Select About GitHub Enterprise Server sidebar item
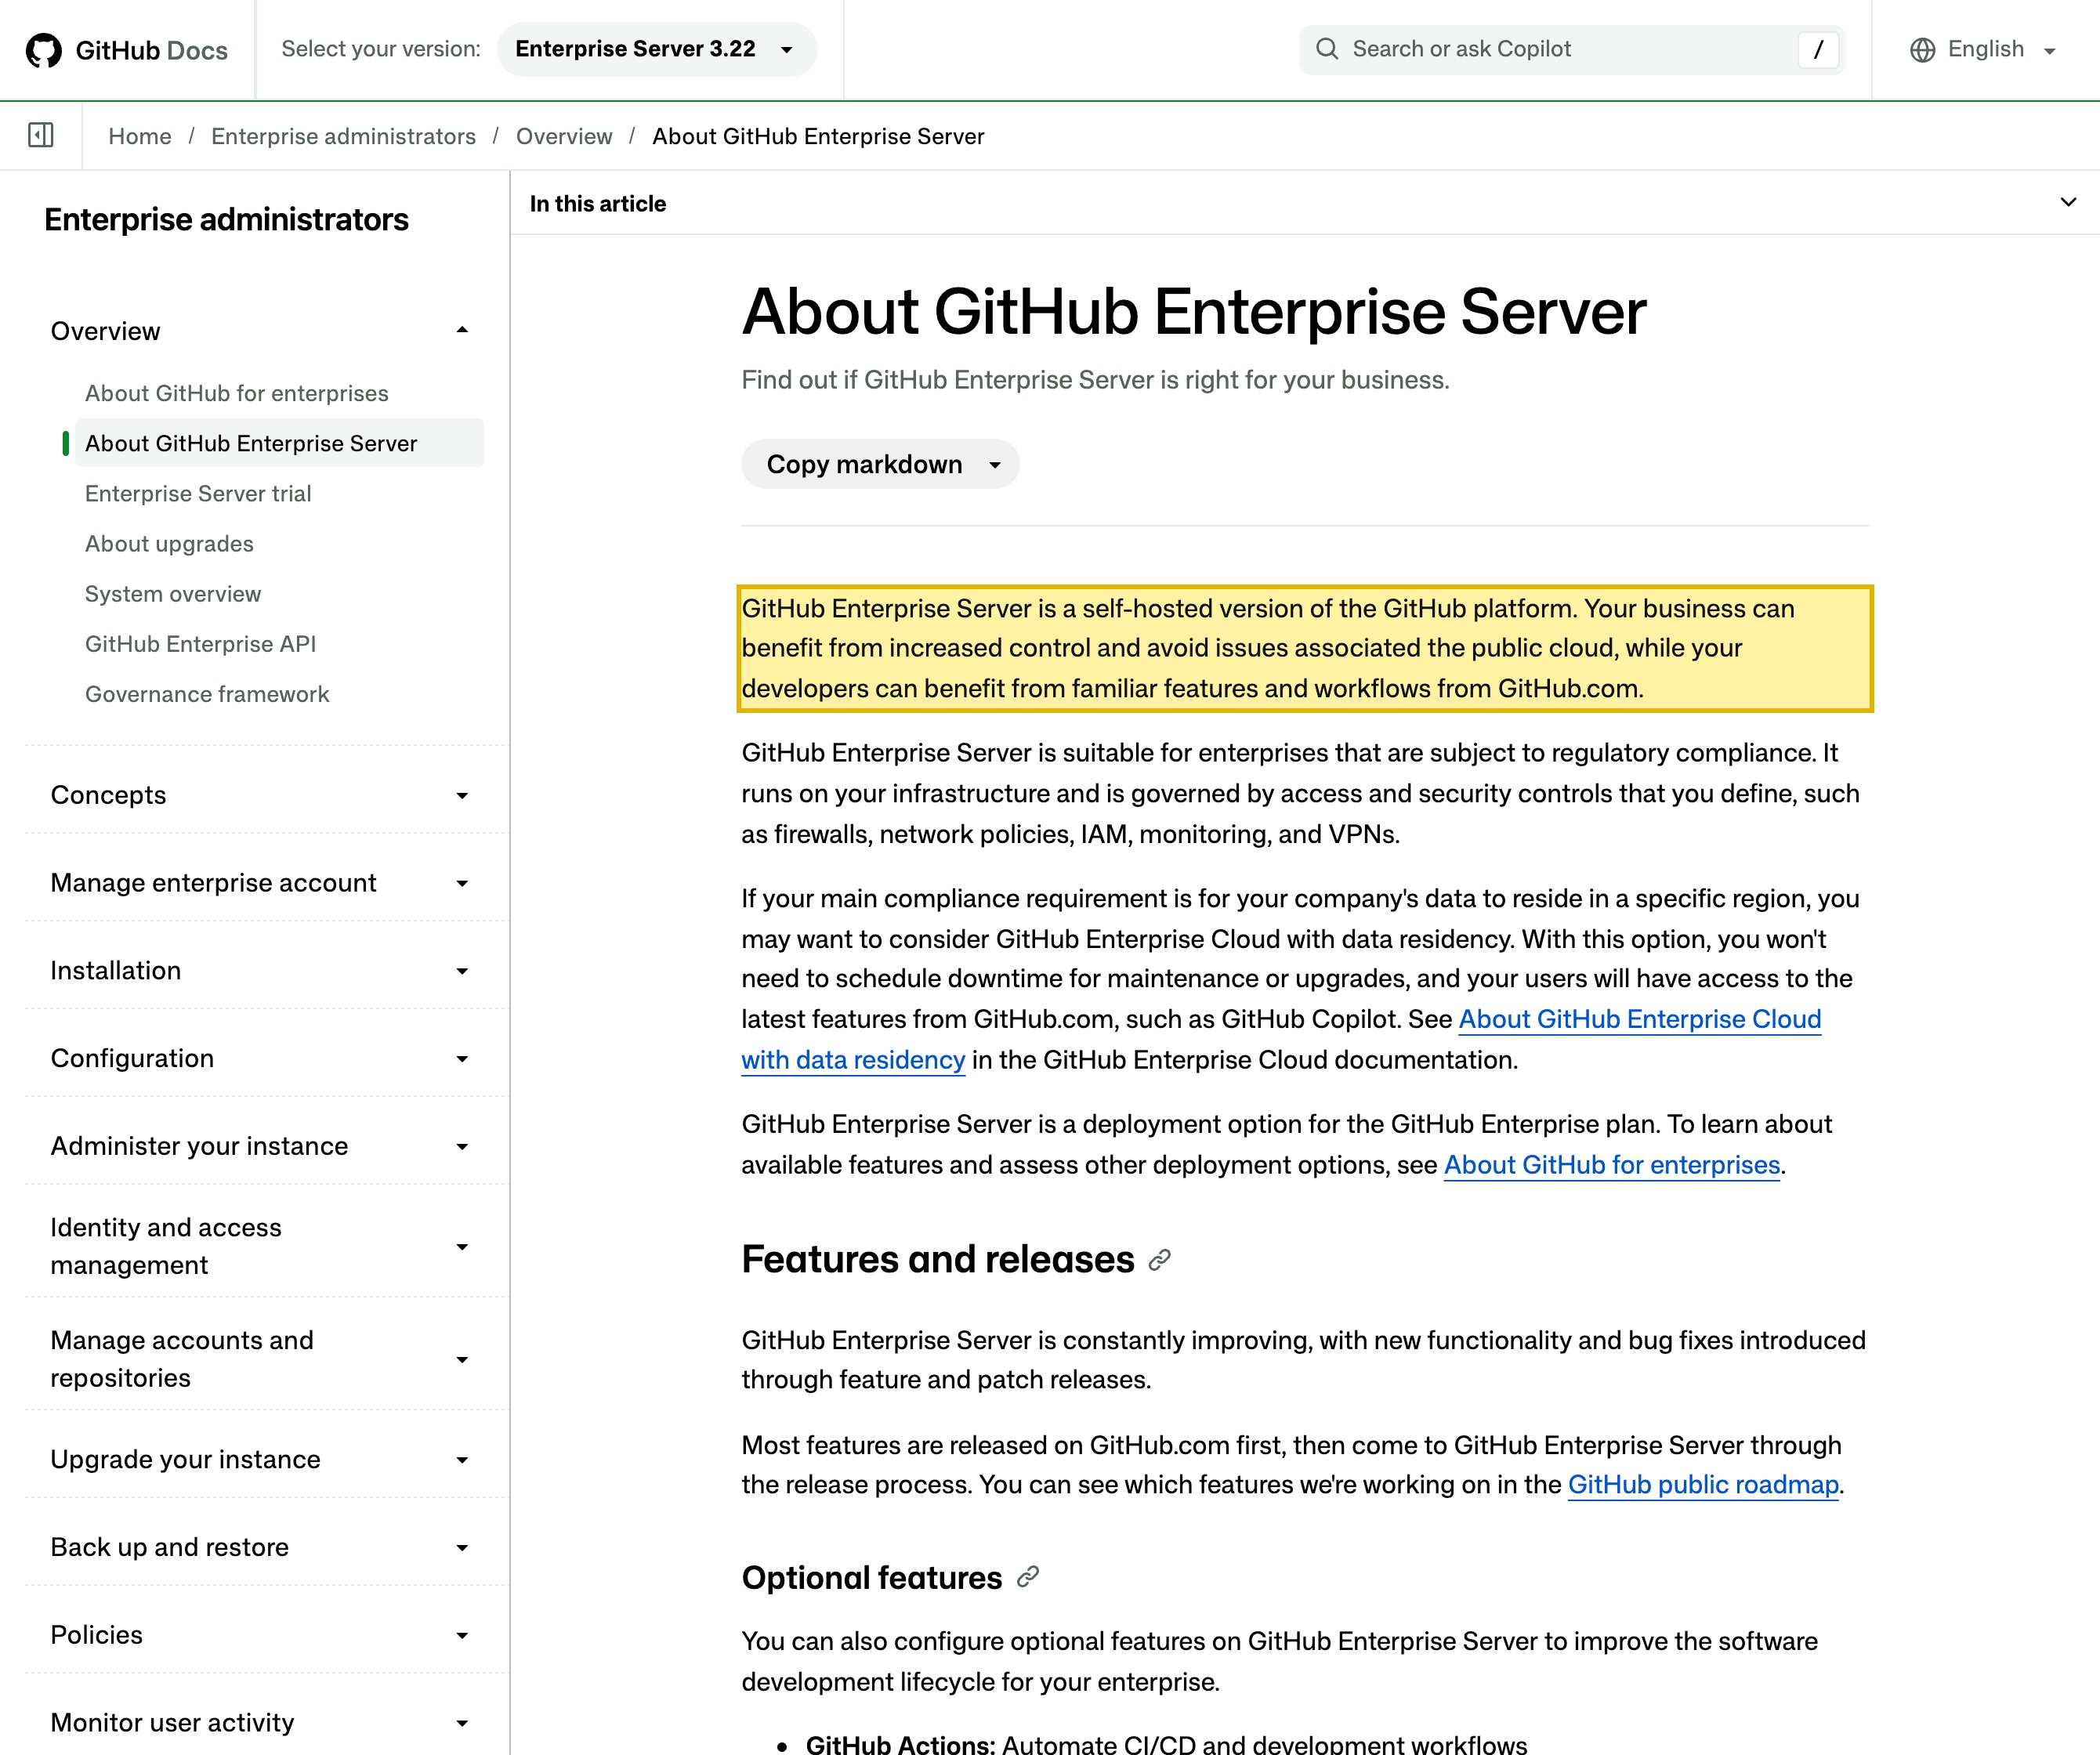Viewport: 2100px width, 1755px height. pos(280,443)
